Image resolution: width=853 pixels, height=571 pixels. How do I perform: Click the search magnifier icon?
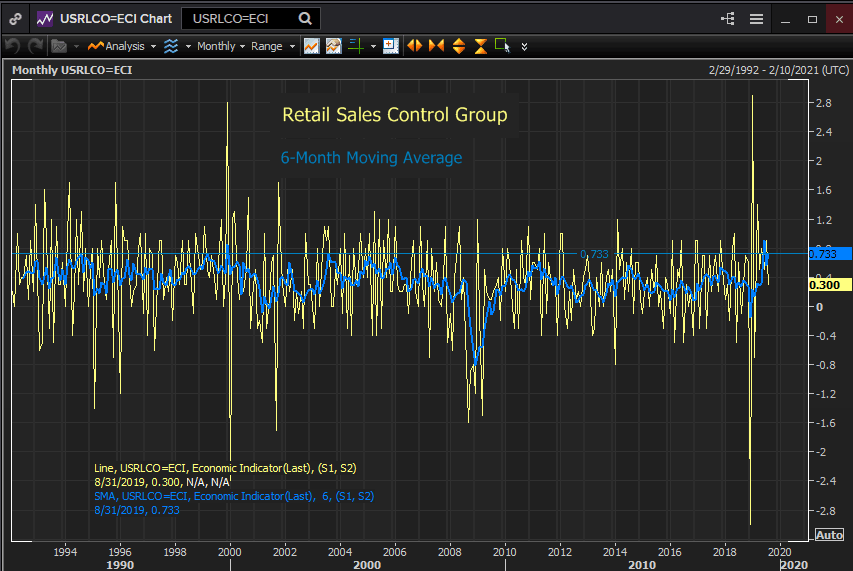[305, 18]
